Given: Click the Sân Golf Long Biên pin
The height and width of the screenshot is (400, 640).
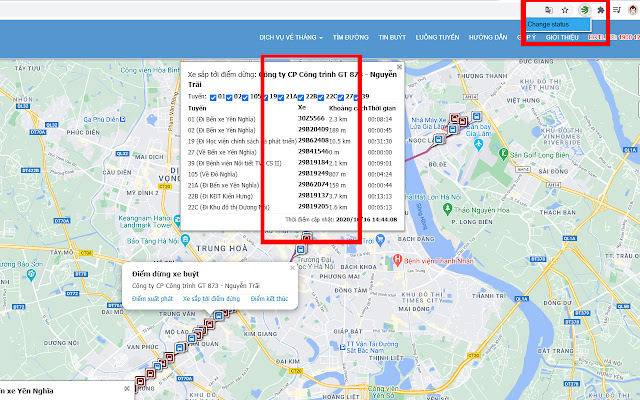Looking at the screenshot, I should (503, 154).
